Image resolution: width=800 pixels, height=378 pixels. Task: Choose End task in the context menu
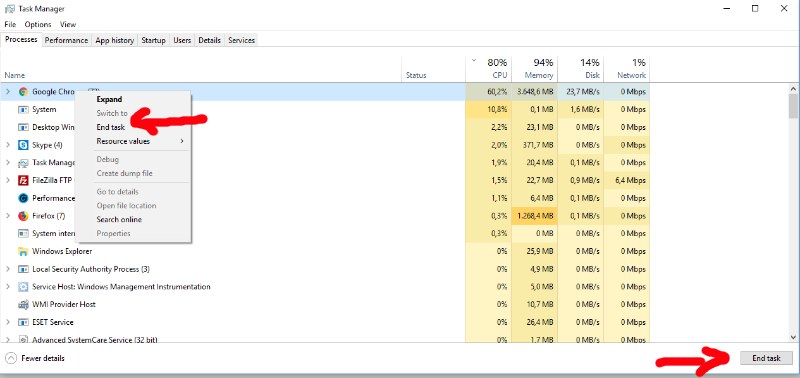[133, 128]
